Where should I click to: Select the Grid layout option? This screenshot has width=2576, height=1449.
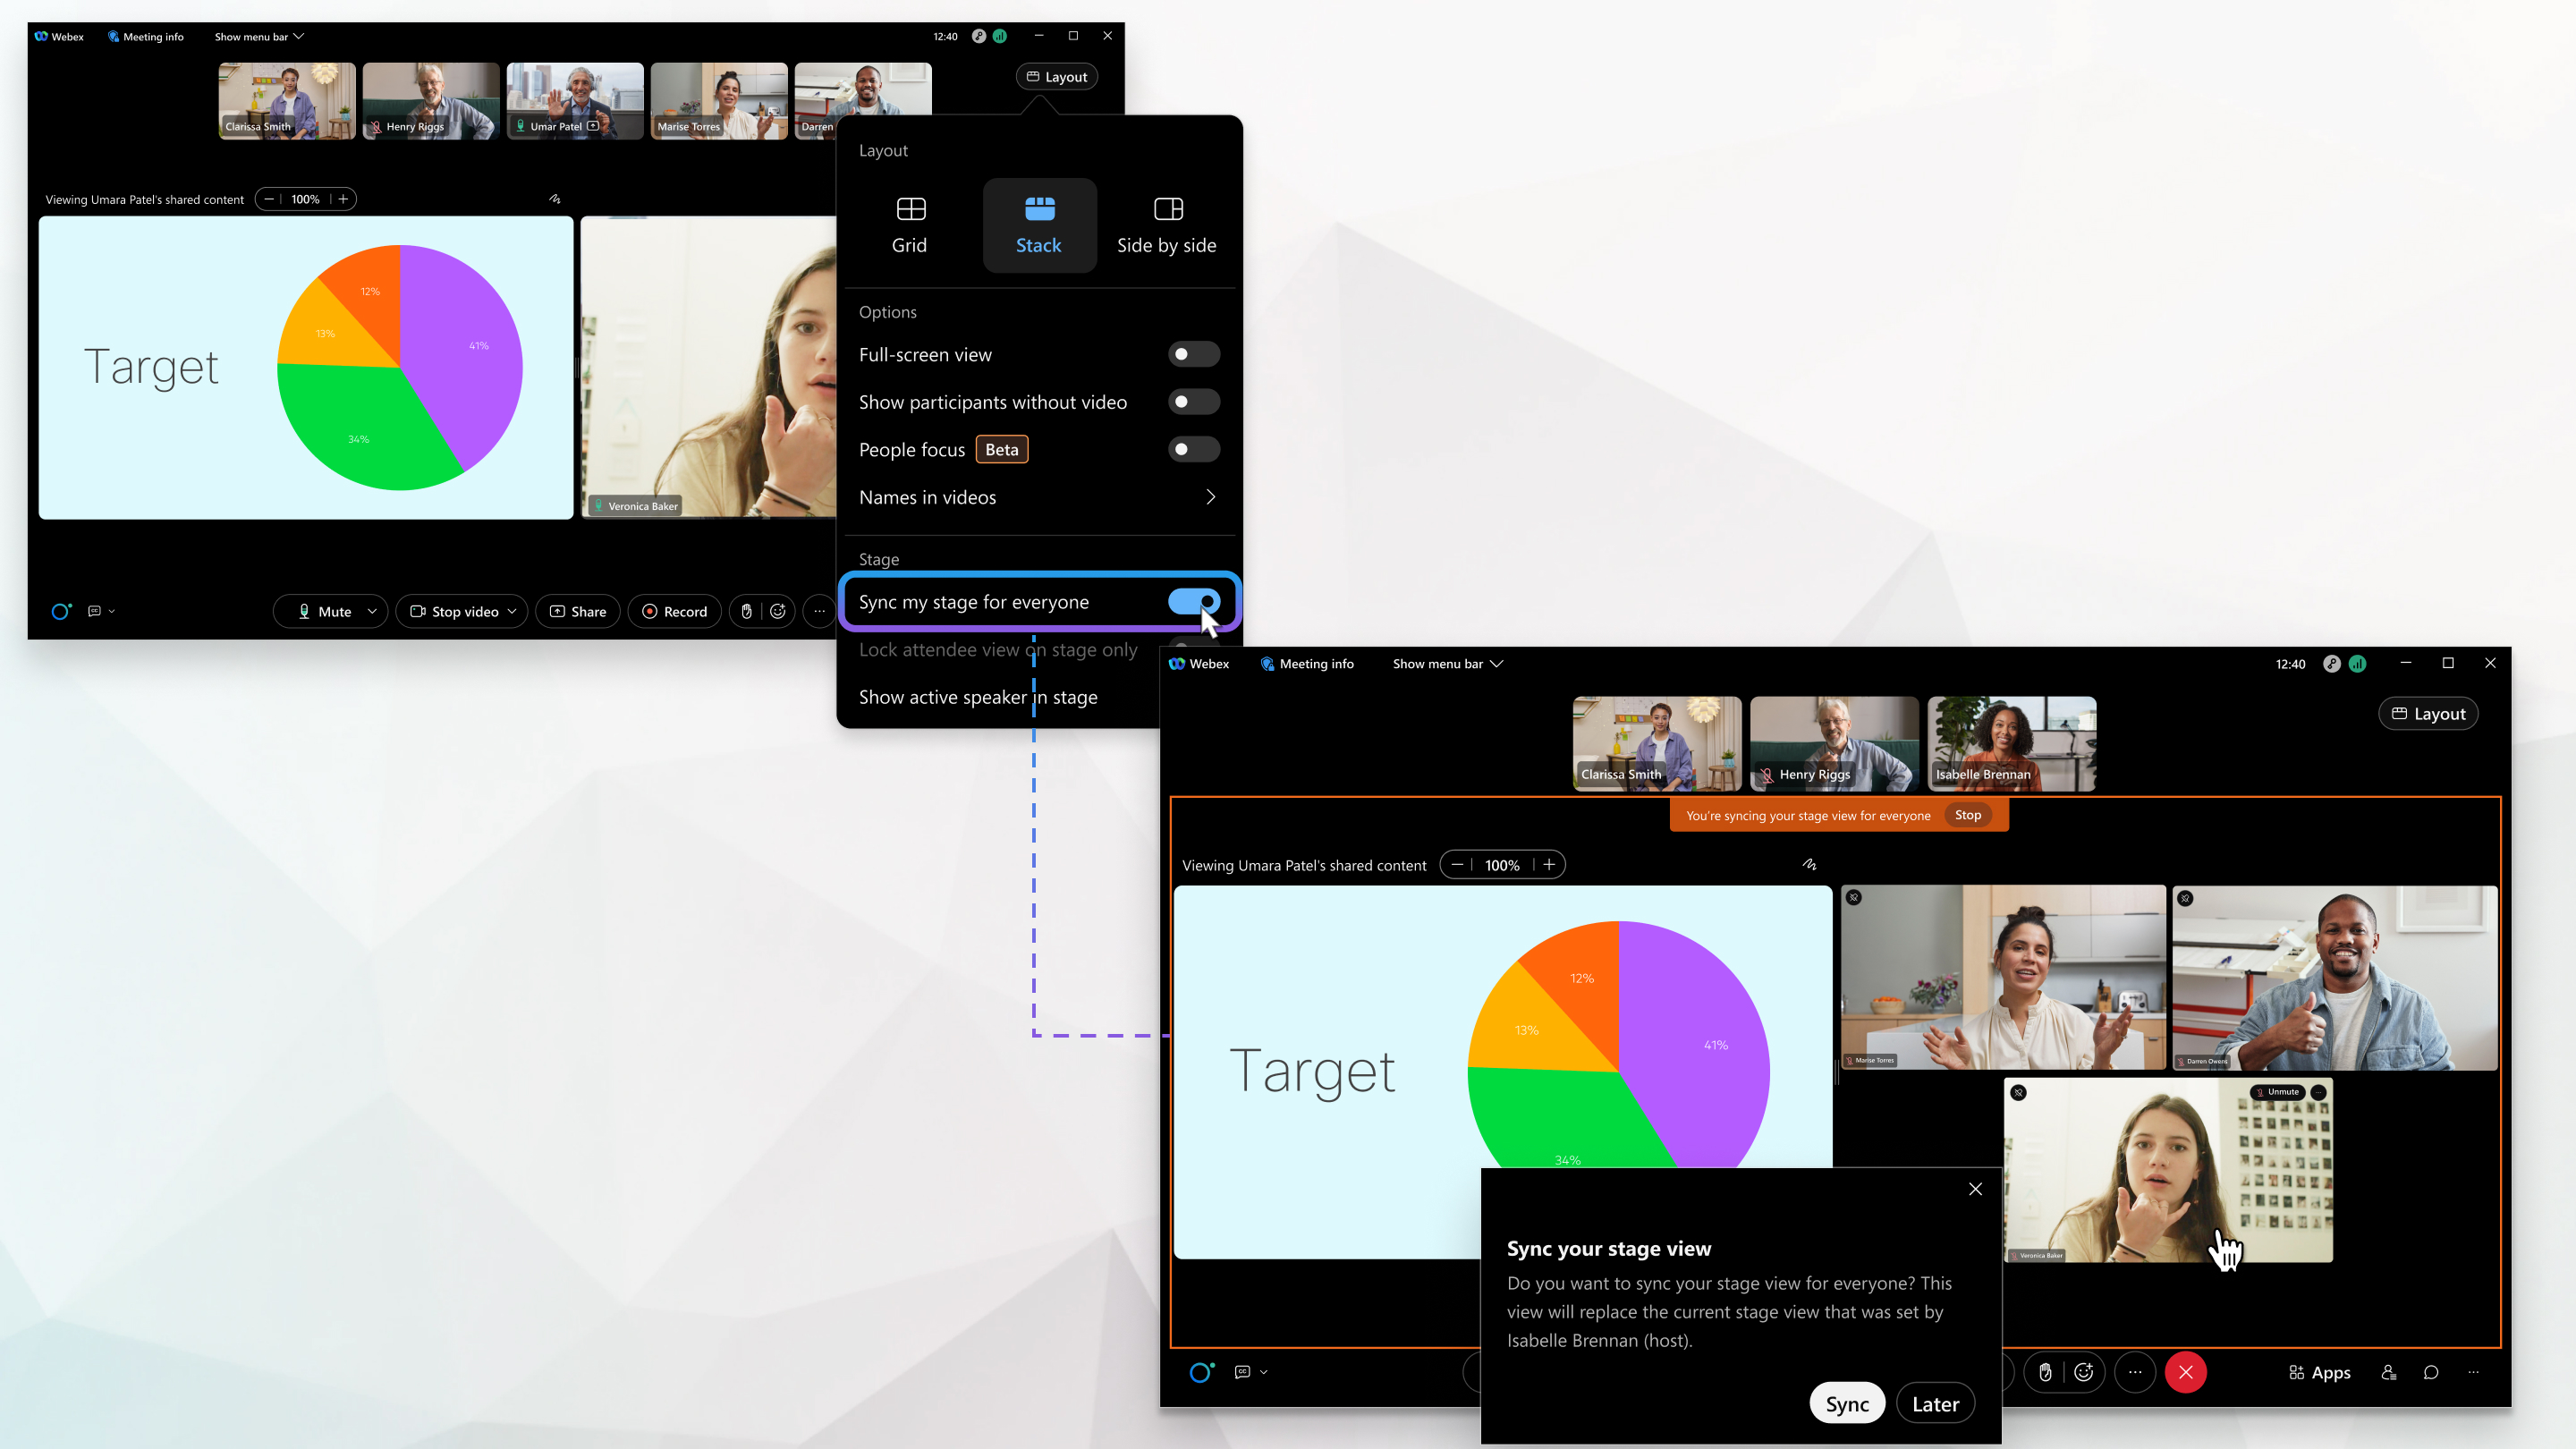[x=908, y=221]
